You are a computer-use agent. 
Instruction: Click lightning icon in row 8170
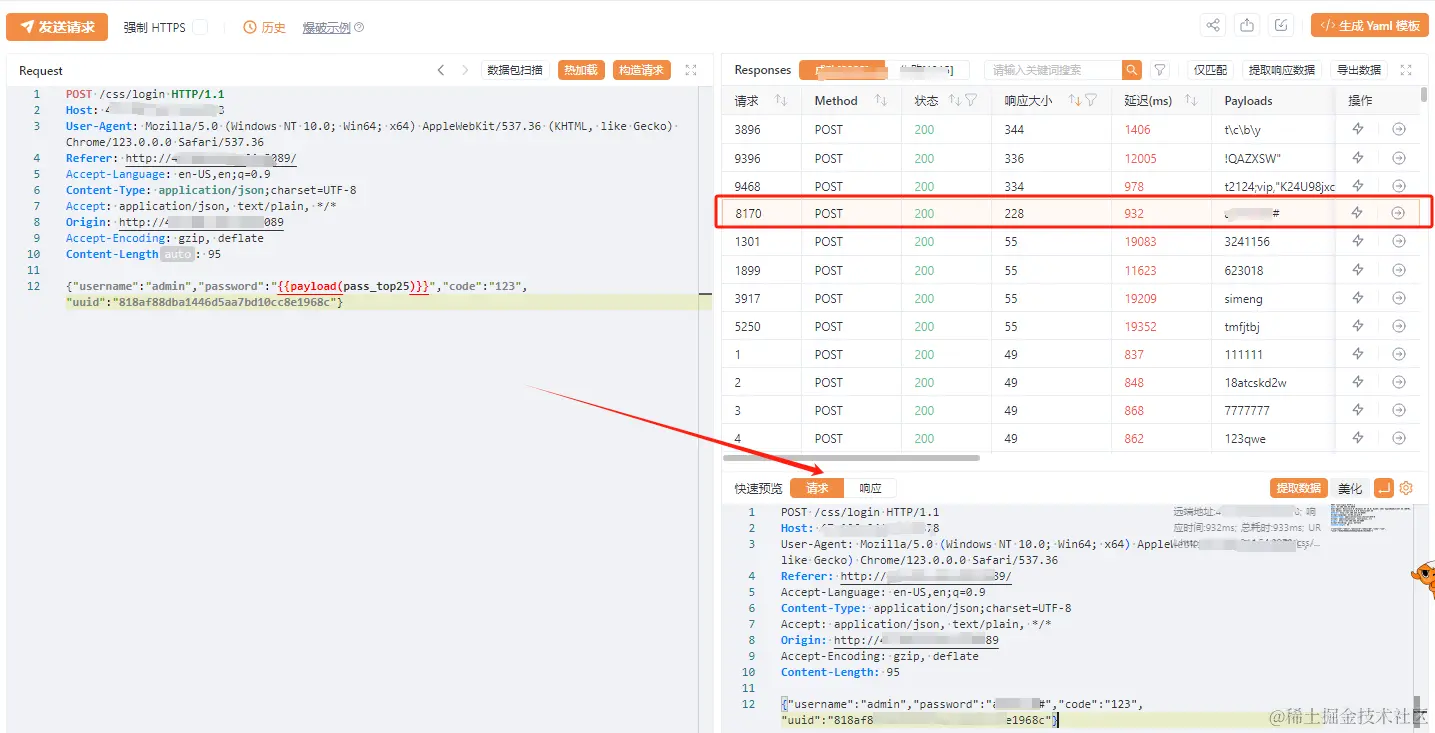tap(1357, 213)
